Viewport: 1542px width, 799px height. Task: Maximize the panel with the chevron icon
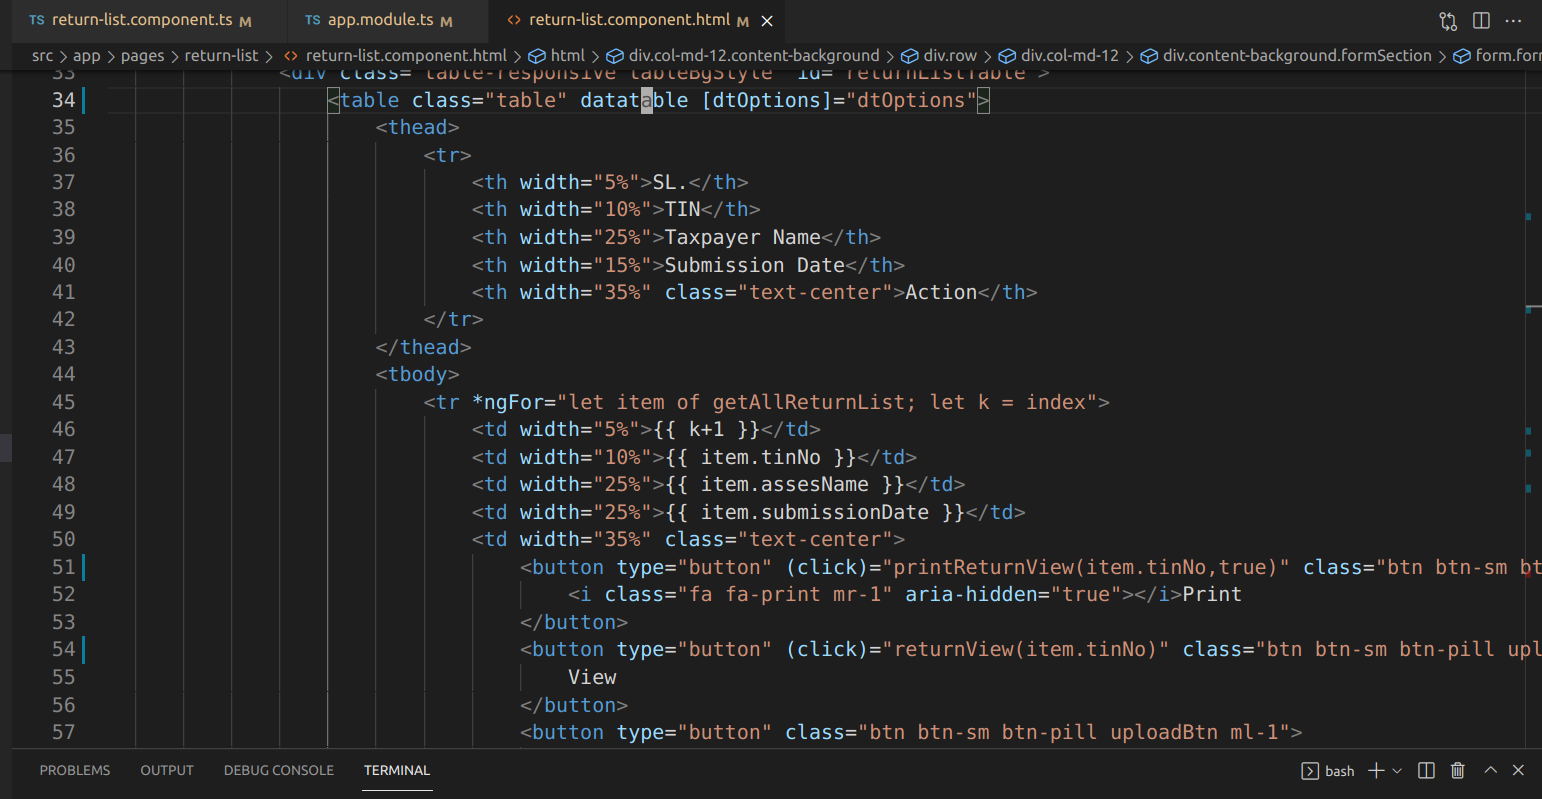(x=1489, y=770)
